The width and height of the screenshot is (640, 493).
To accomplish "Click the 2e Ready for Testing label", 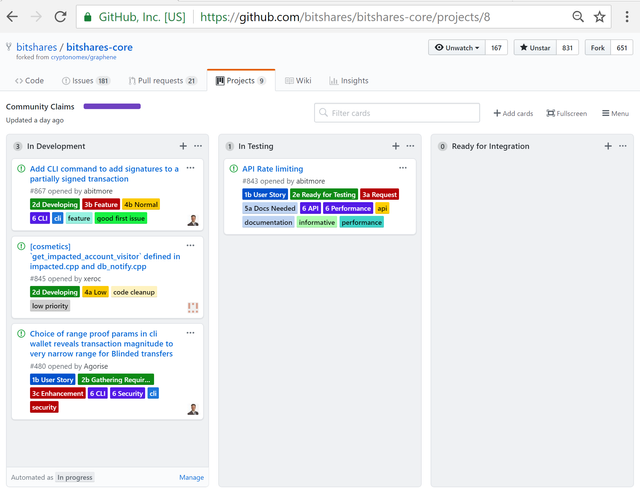I will pos(324,195).
